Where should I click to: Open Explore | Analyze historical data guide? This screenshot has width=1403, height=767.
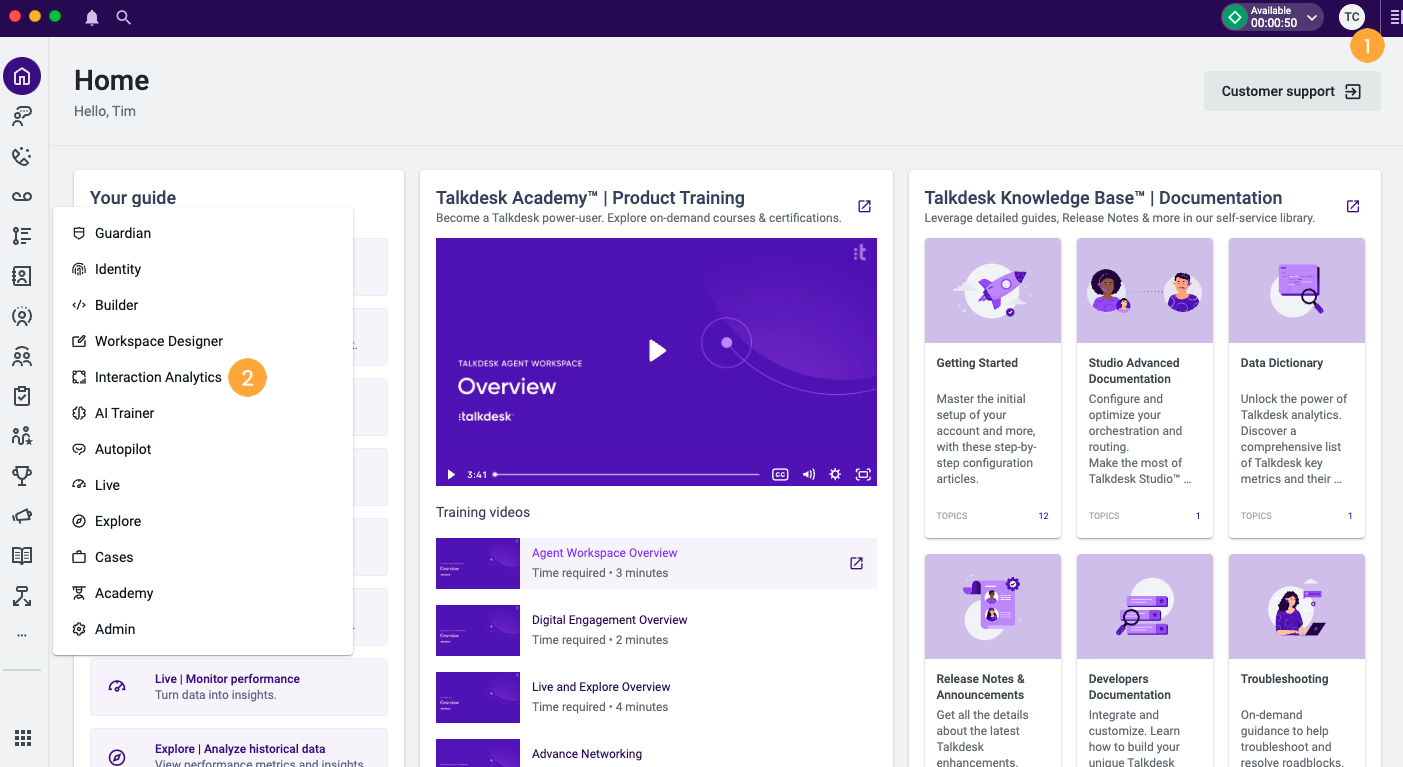(239, 748)
